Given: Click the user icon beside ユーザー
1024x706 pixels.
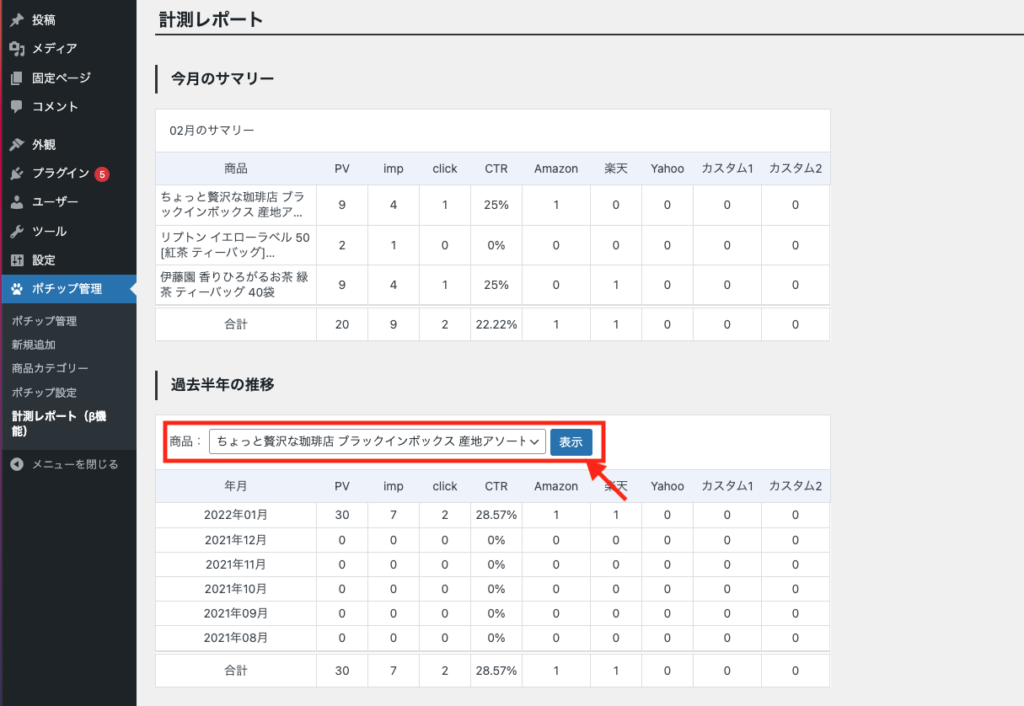Looking at the screenshot, I should point(17,202).
